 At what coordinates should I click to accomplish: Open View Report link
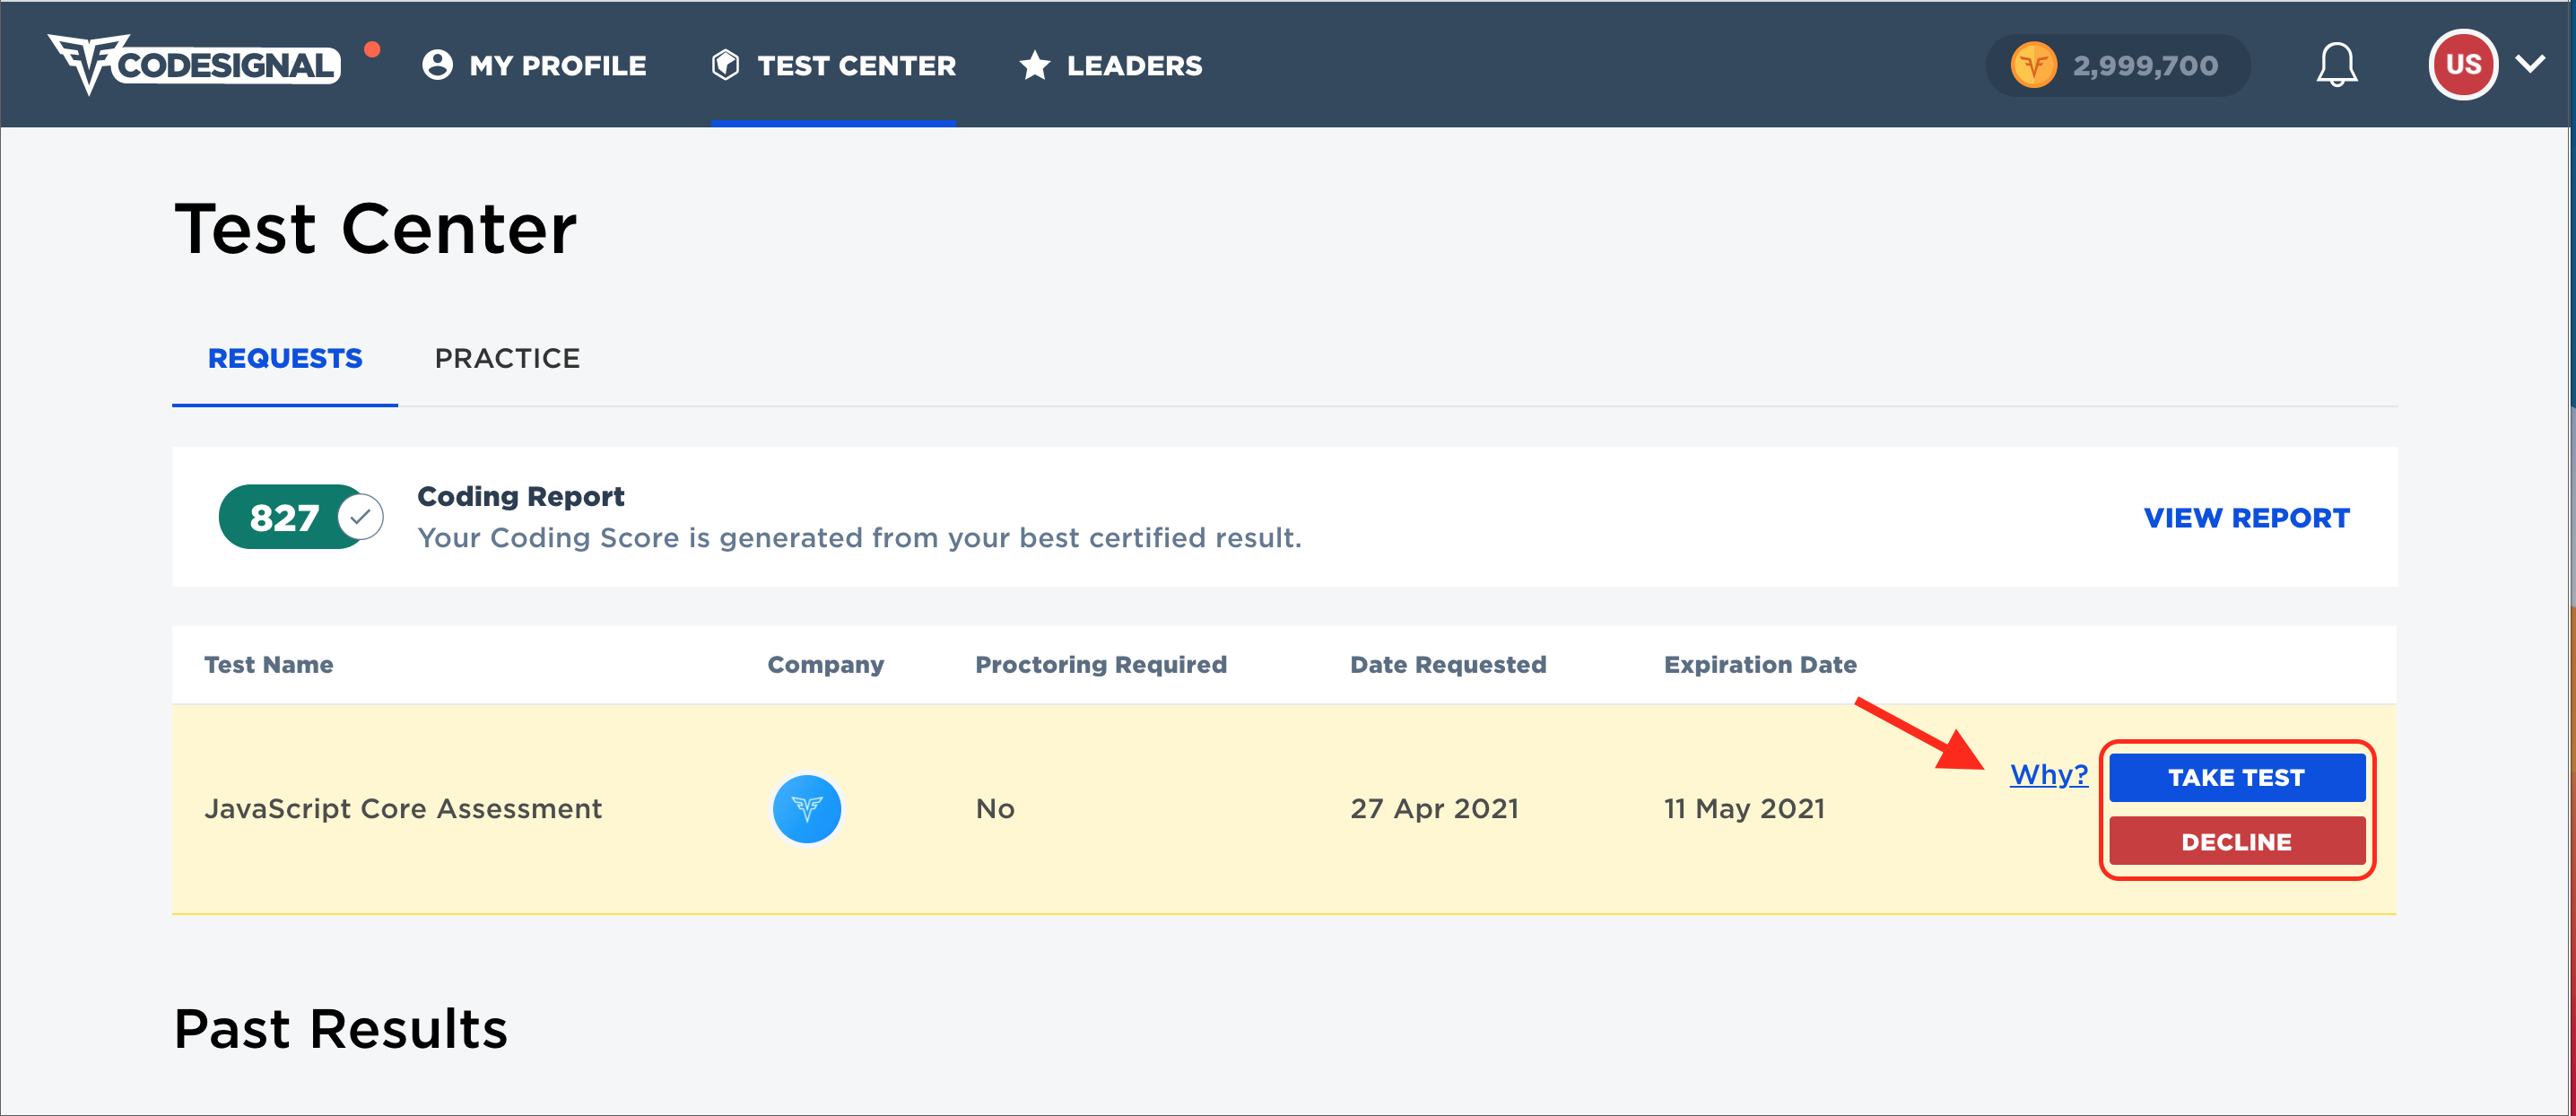click(x=2246, y=517)
